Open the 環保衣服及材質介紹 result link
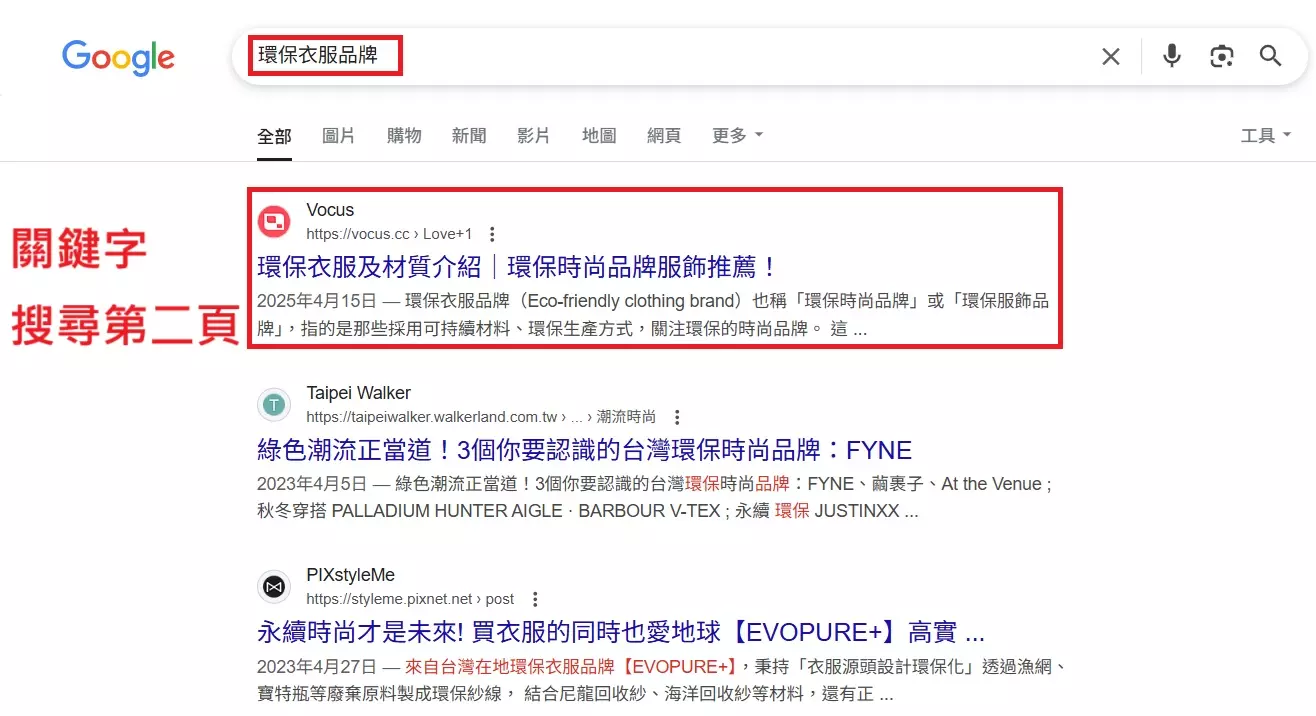 (511, 268)
